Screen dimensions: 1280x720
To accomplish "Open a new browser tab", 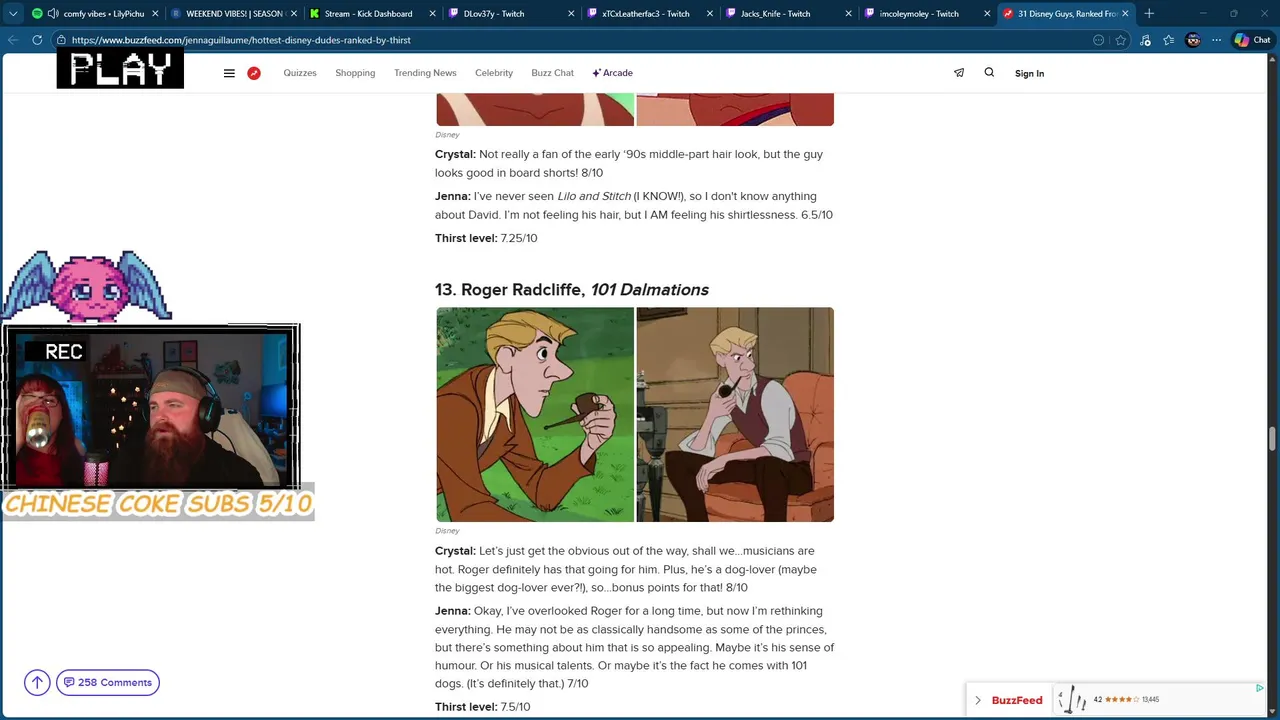I will pyautogui.click(x=1149, y=14).
